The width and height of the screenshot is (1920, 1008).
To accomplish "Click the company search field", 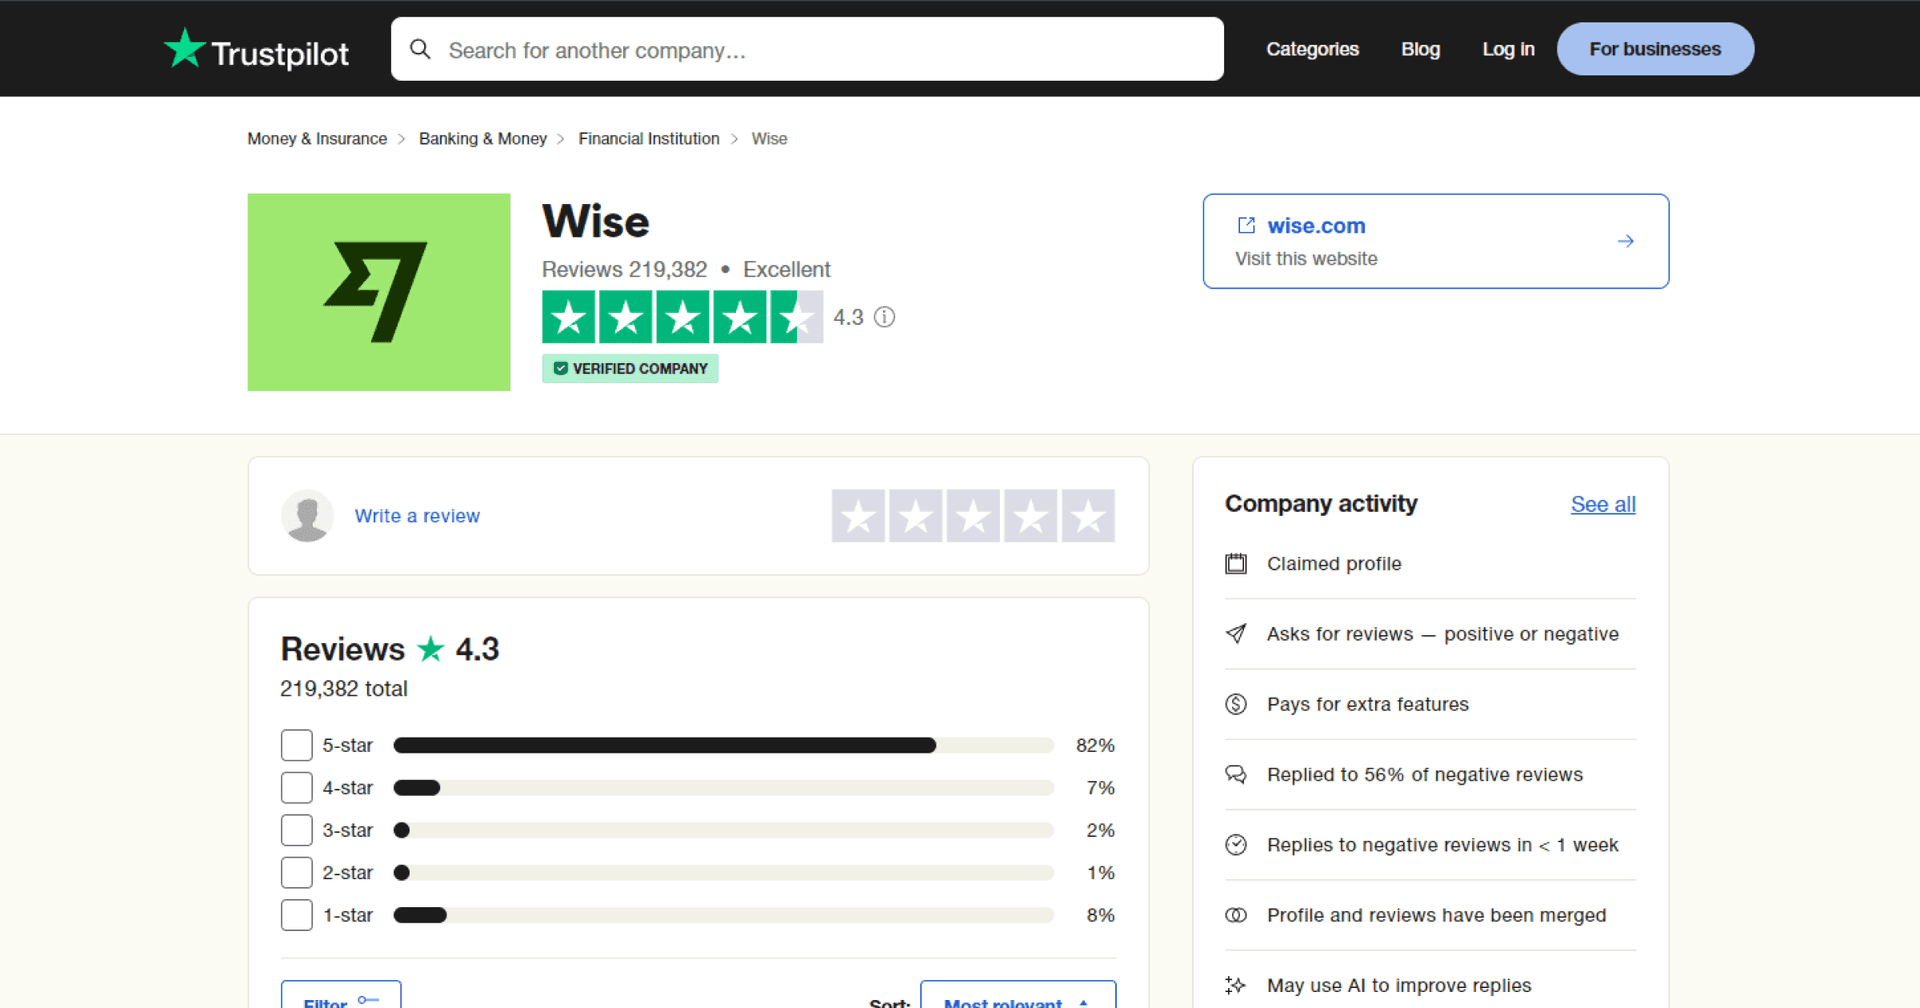I will click(x=800, y=49).
